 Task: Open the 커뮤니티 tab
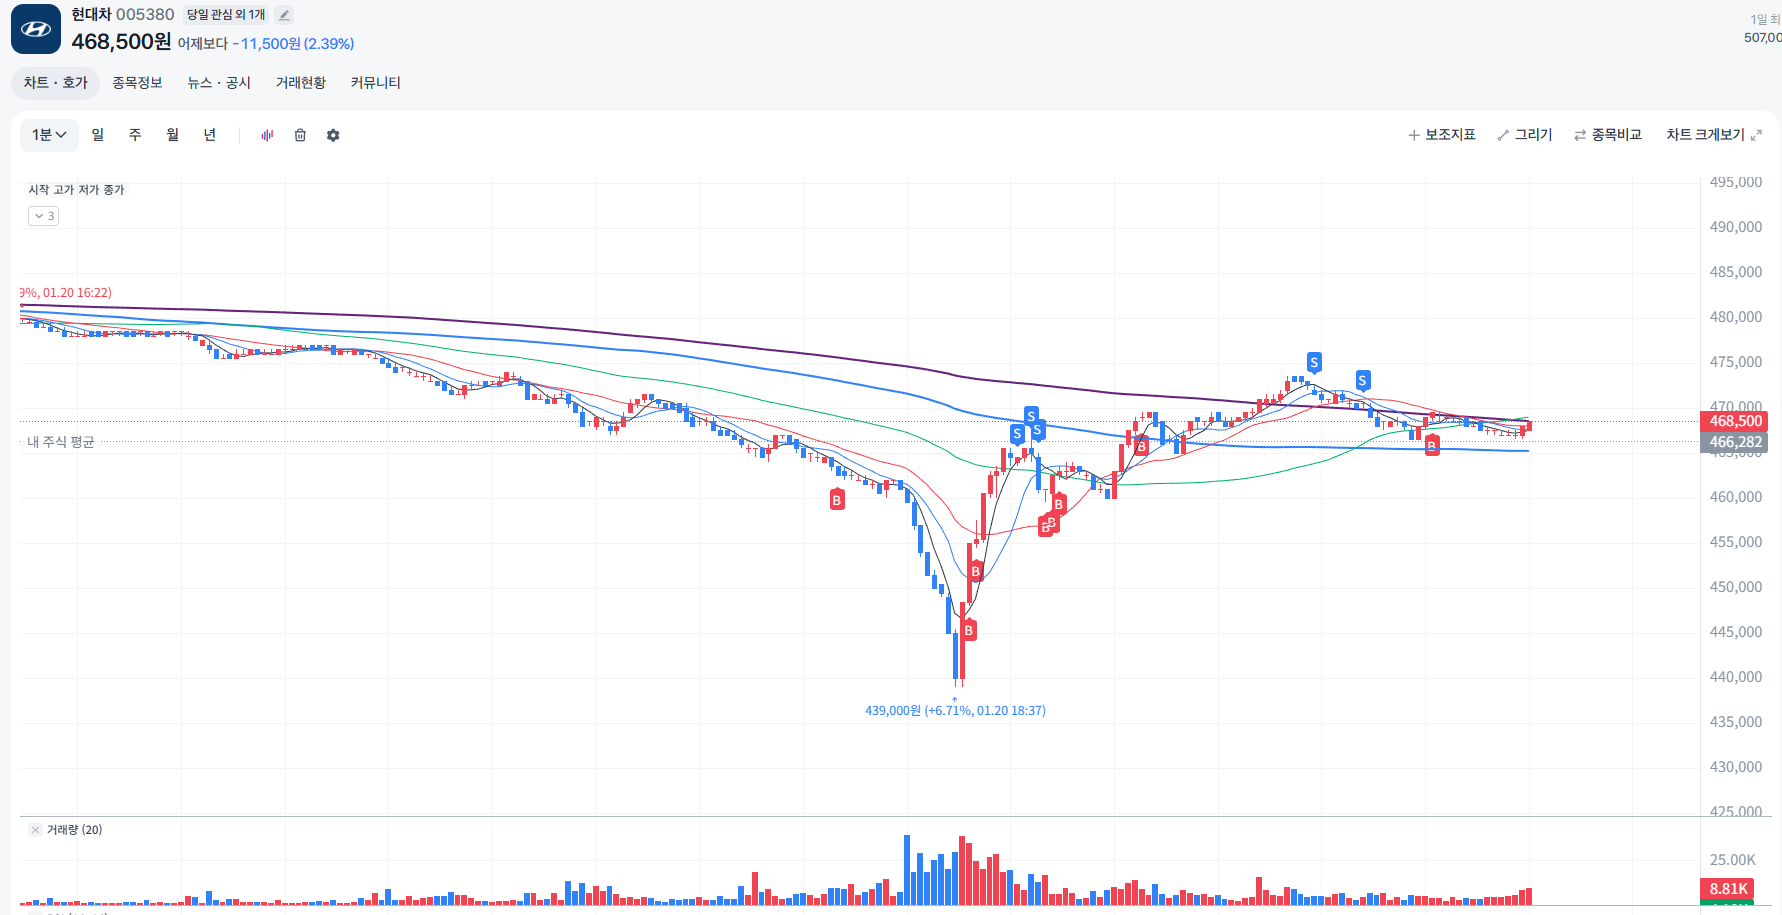tap(375, 83)
